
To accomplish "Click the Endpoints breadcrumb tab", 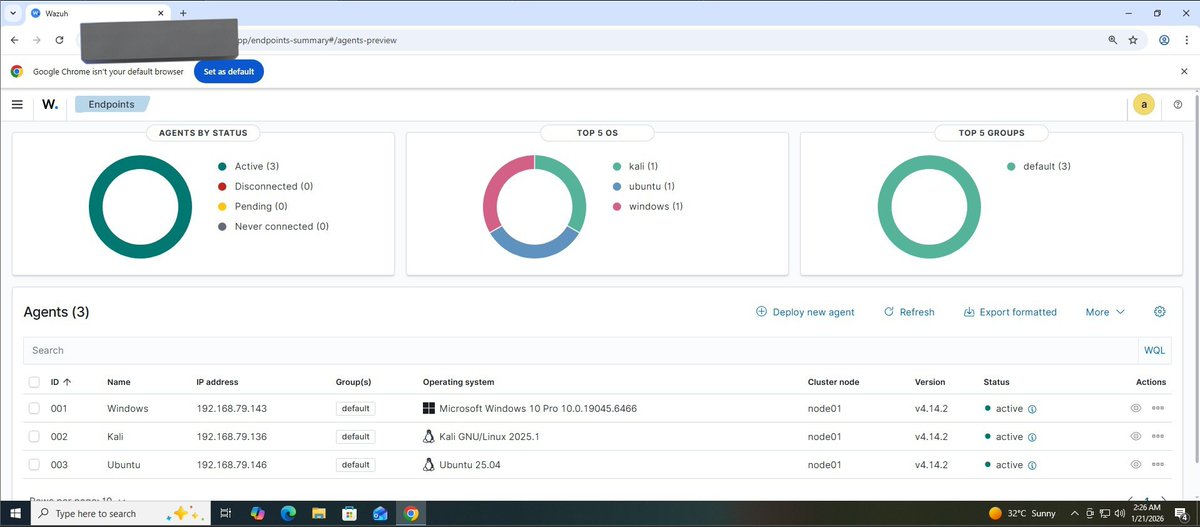I will tap(111, 104).
